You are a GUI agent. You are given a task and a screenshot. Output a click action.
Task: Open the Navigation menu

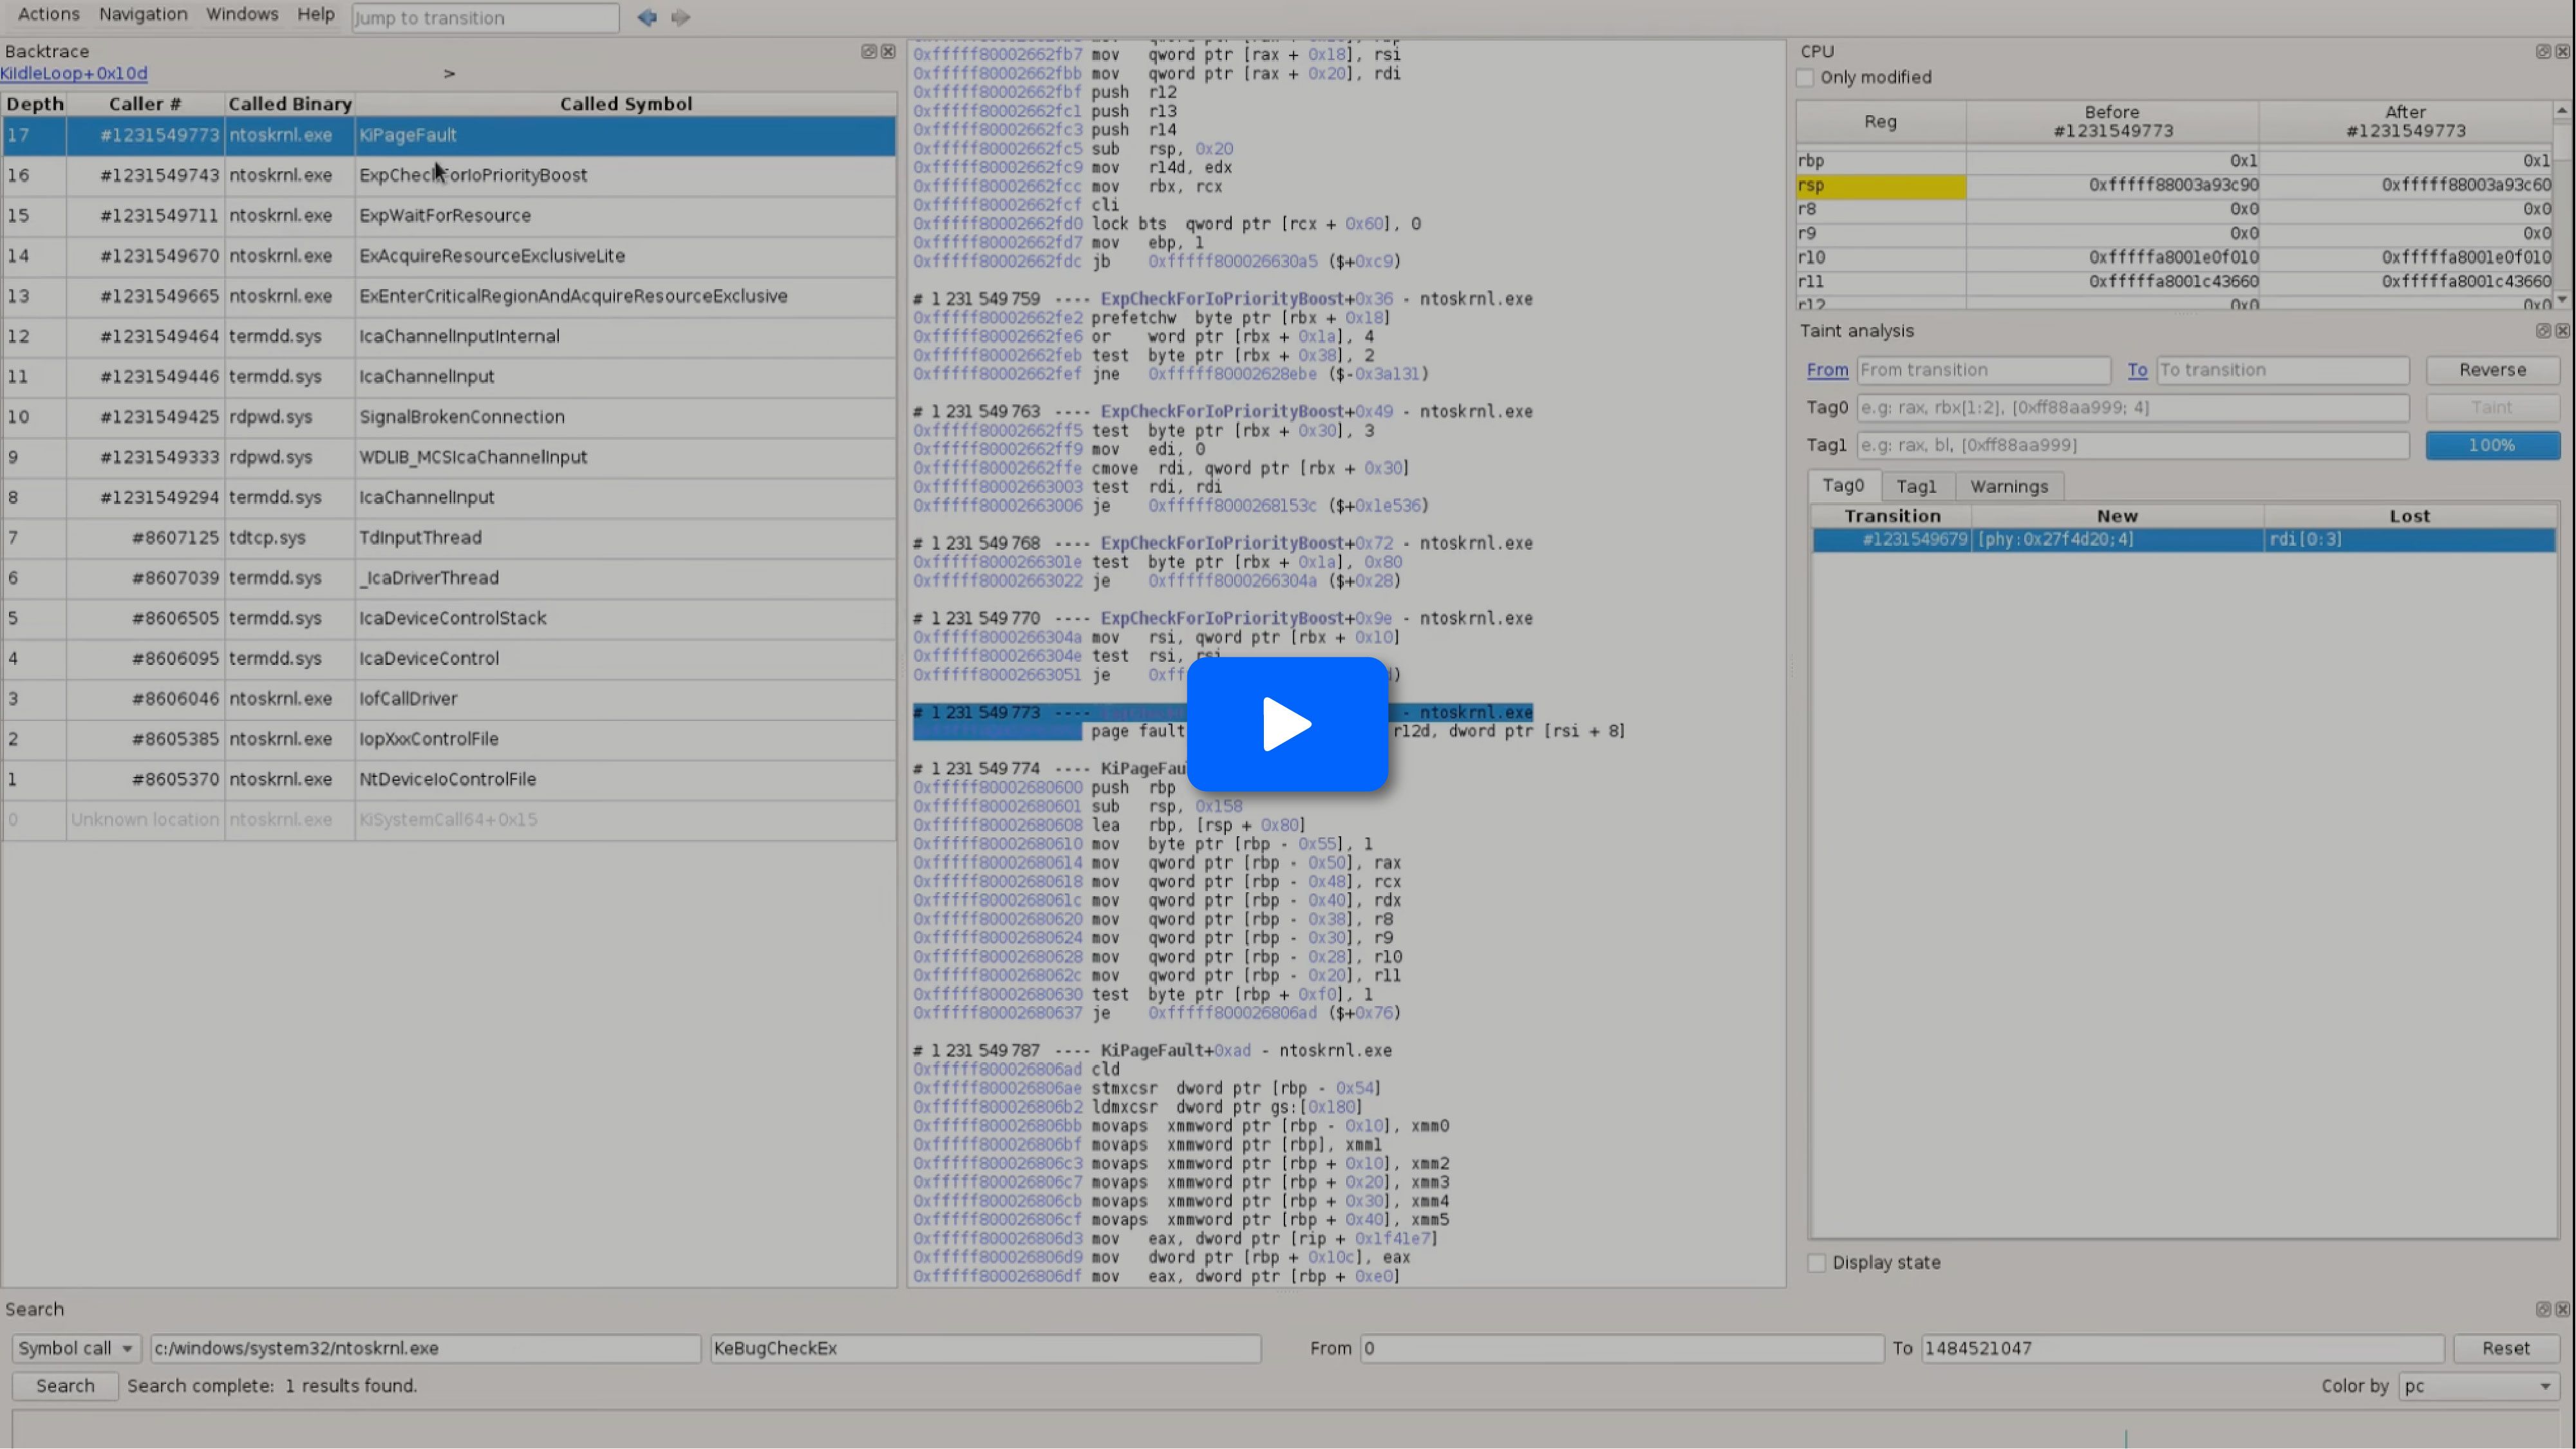pos(143,14)
